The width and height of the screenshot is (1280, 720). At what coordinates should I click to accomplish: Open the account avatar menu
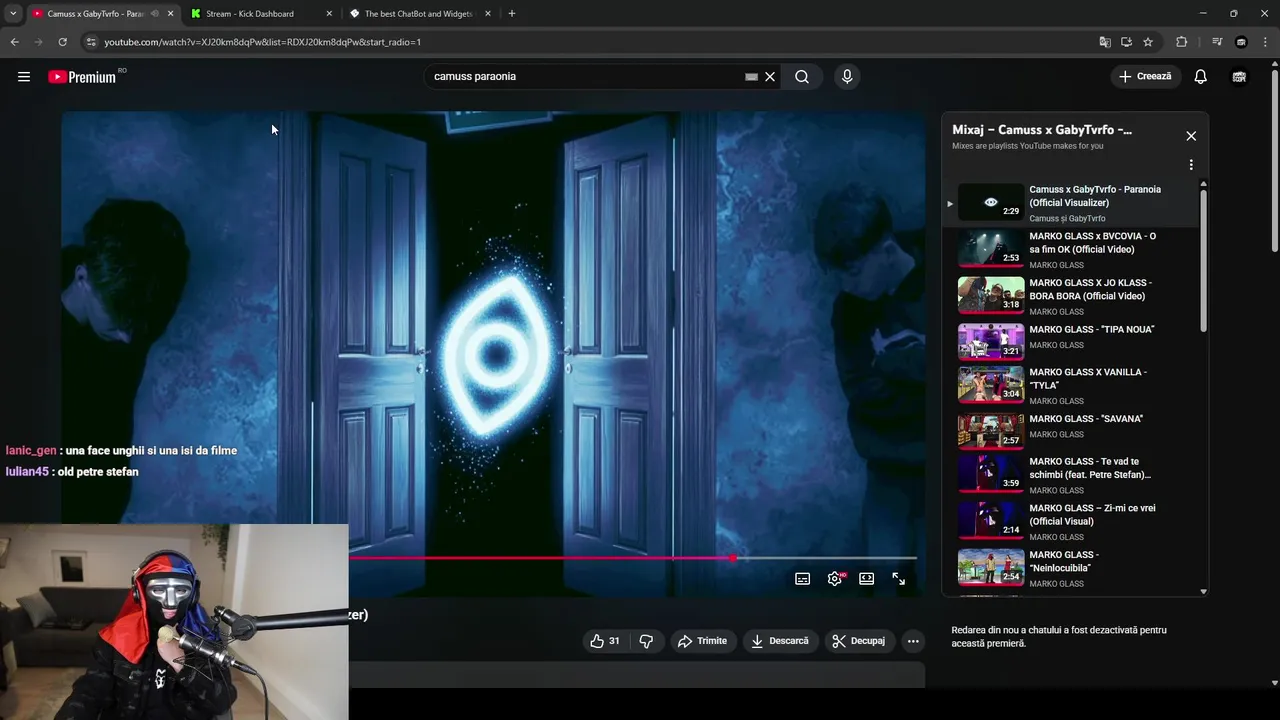[x=1239, y=76]
